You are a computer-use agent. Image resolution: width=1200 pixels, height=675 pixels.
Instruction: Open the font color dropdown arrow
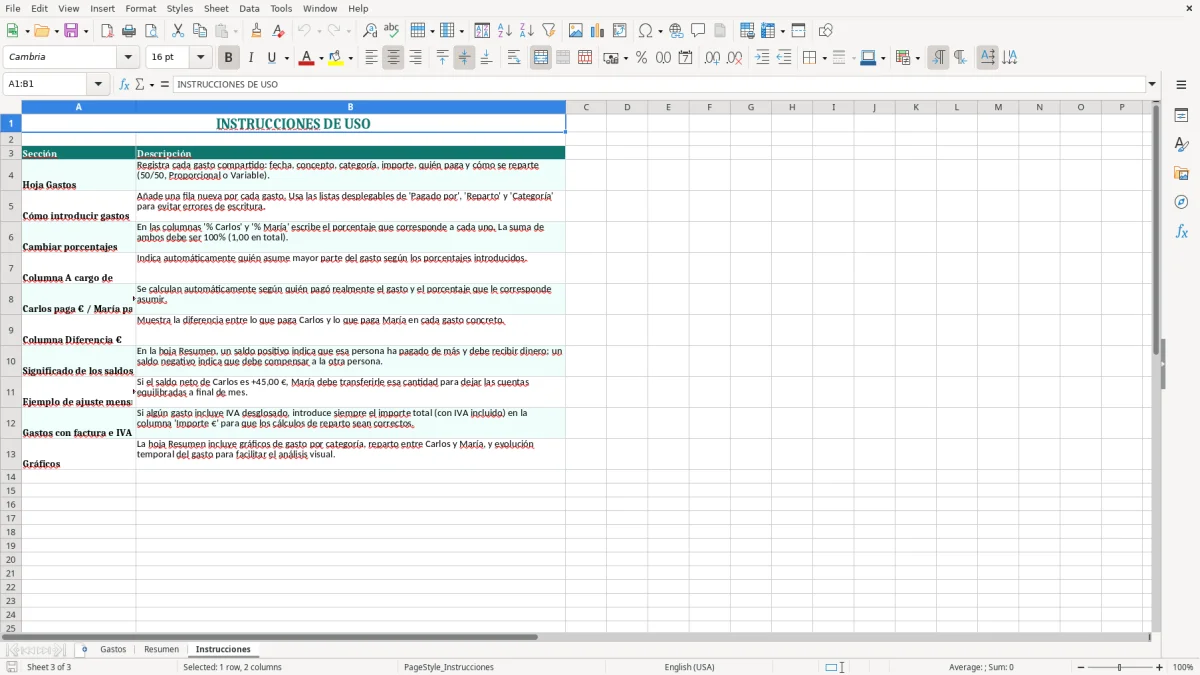pos(321,58)
